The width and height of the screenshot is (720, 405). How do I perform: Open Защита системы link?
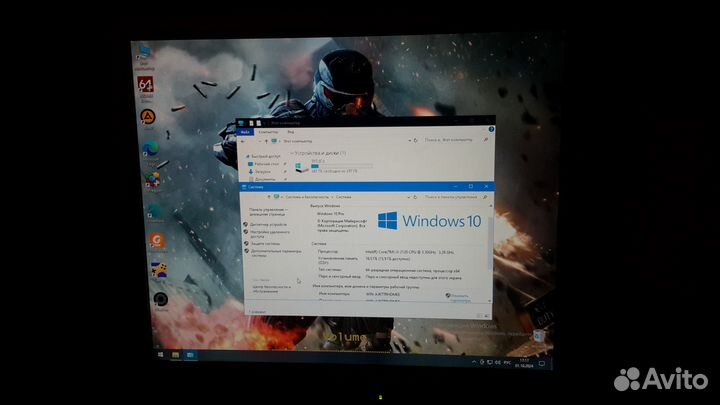pyautogui.click(x=265, y=244)
